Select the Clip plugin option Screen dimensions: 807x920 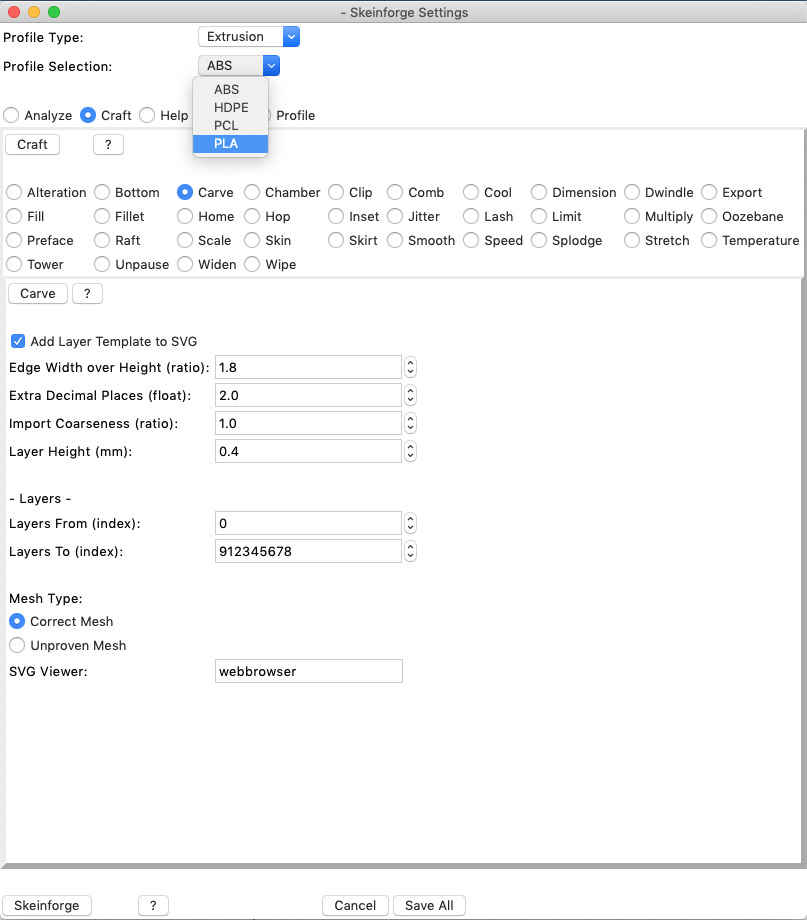336,192
